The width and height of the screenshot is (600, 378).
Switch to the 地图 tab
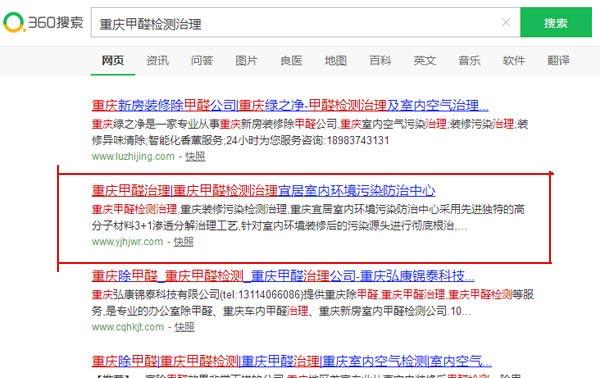(336, 60)
